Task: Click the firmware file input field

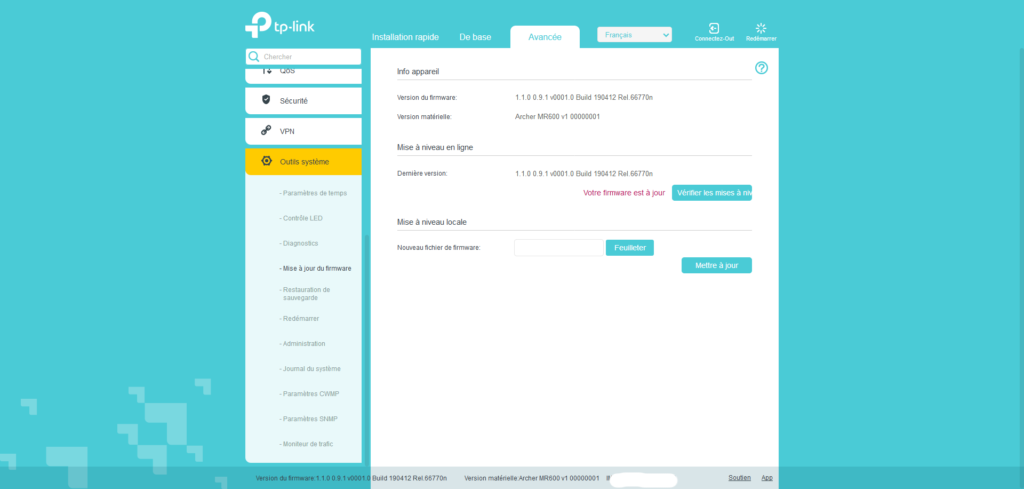Action: pyautogui.click(x=558, y=247)
